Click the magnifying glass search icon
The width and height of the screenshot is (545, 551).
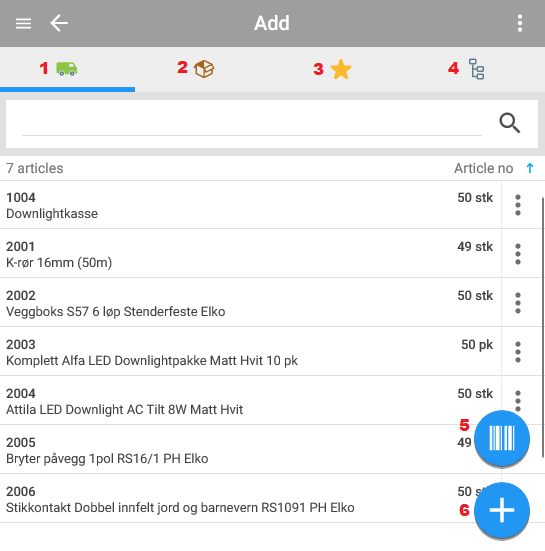510,123
